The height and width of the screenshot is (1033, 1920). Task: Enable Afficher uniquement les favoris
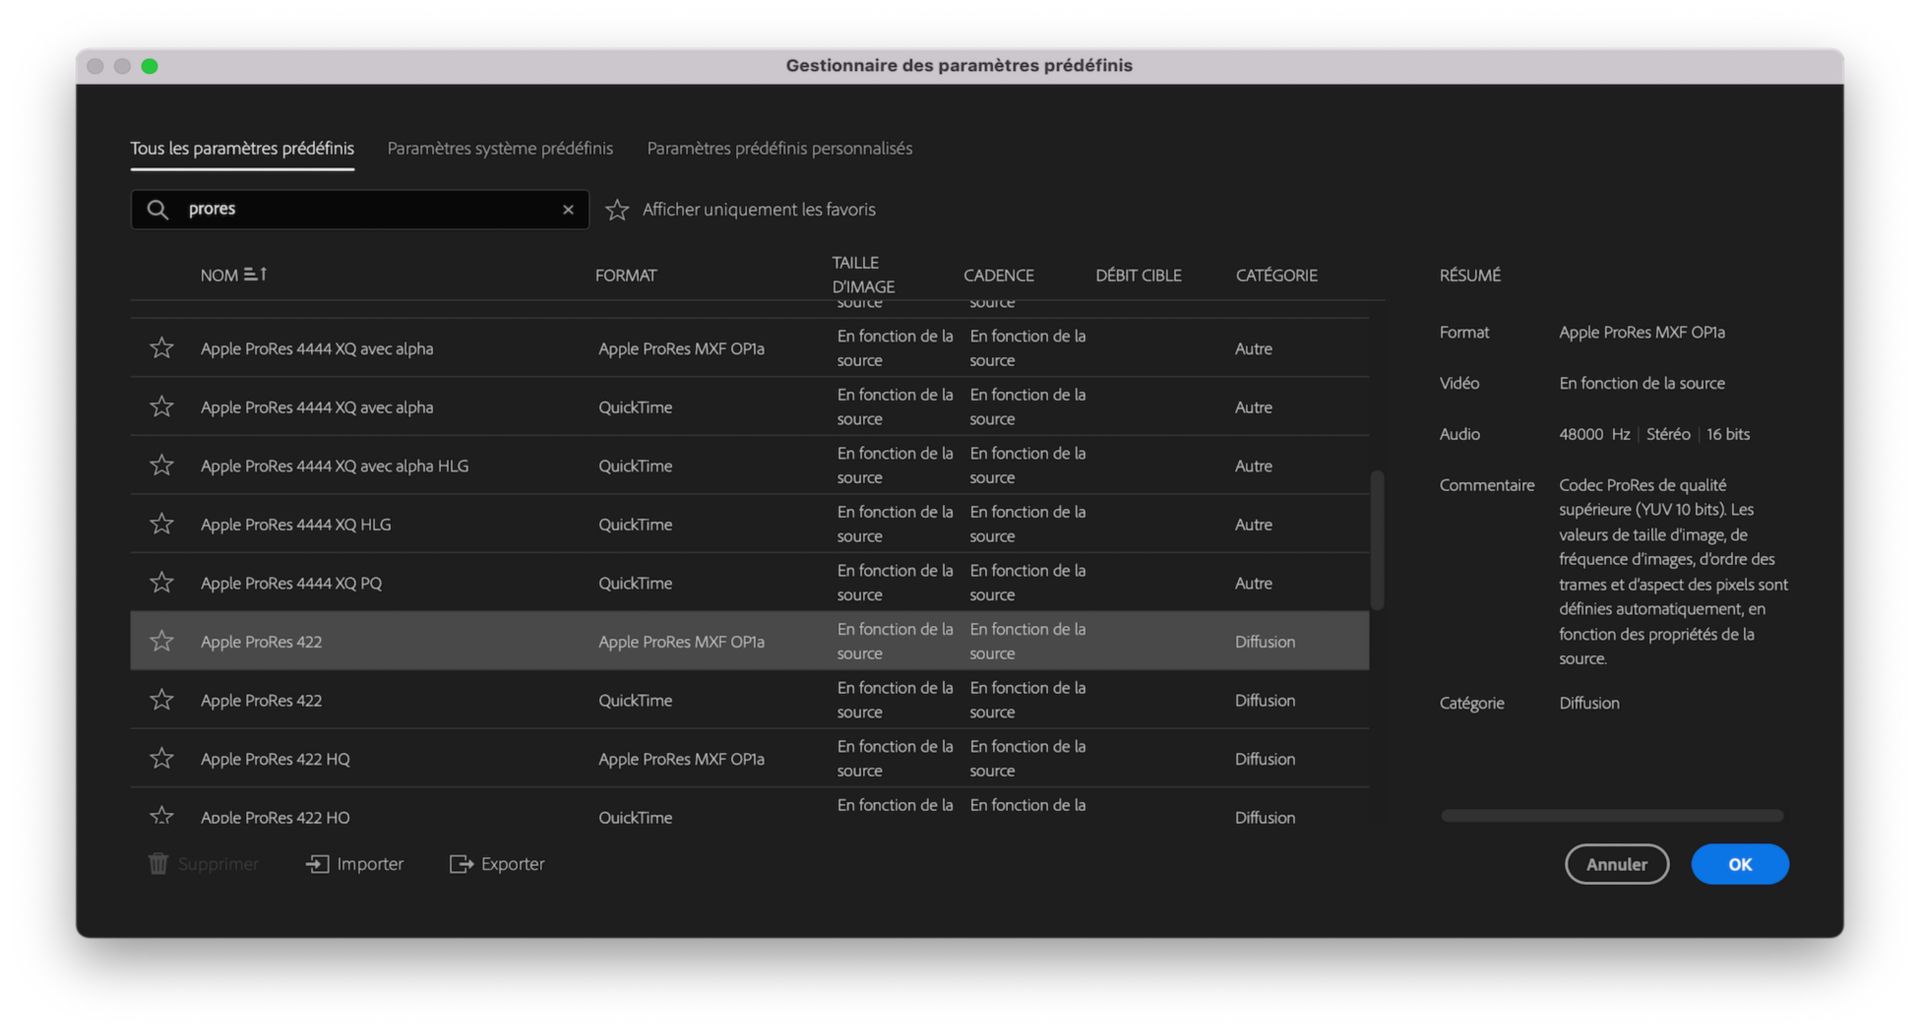(616, 210)
